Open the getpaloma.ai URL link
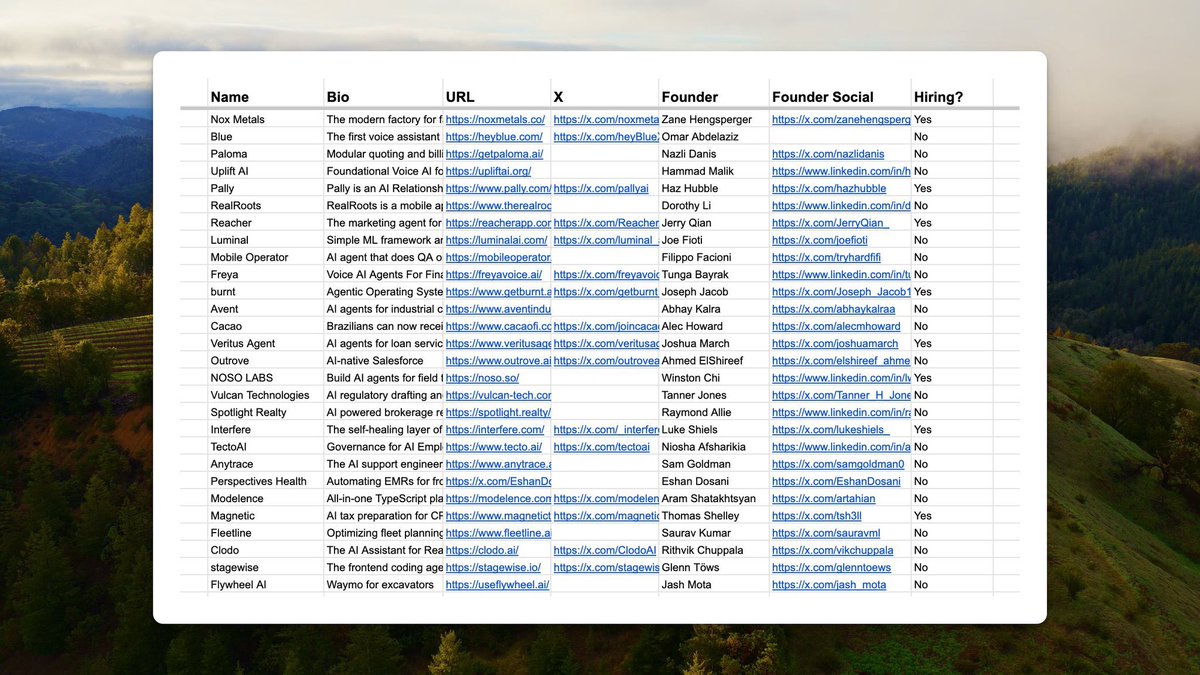1200x675 pixels. click(x=494, y=154)
